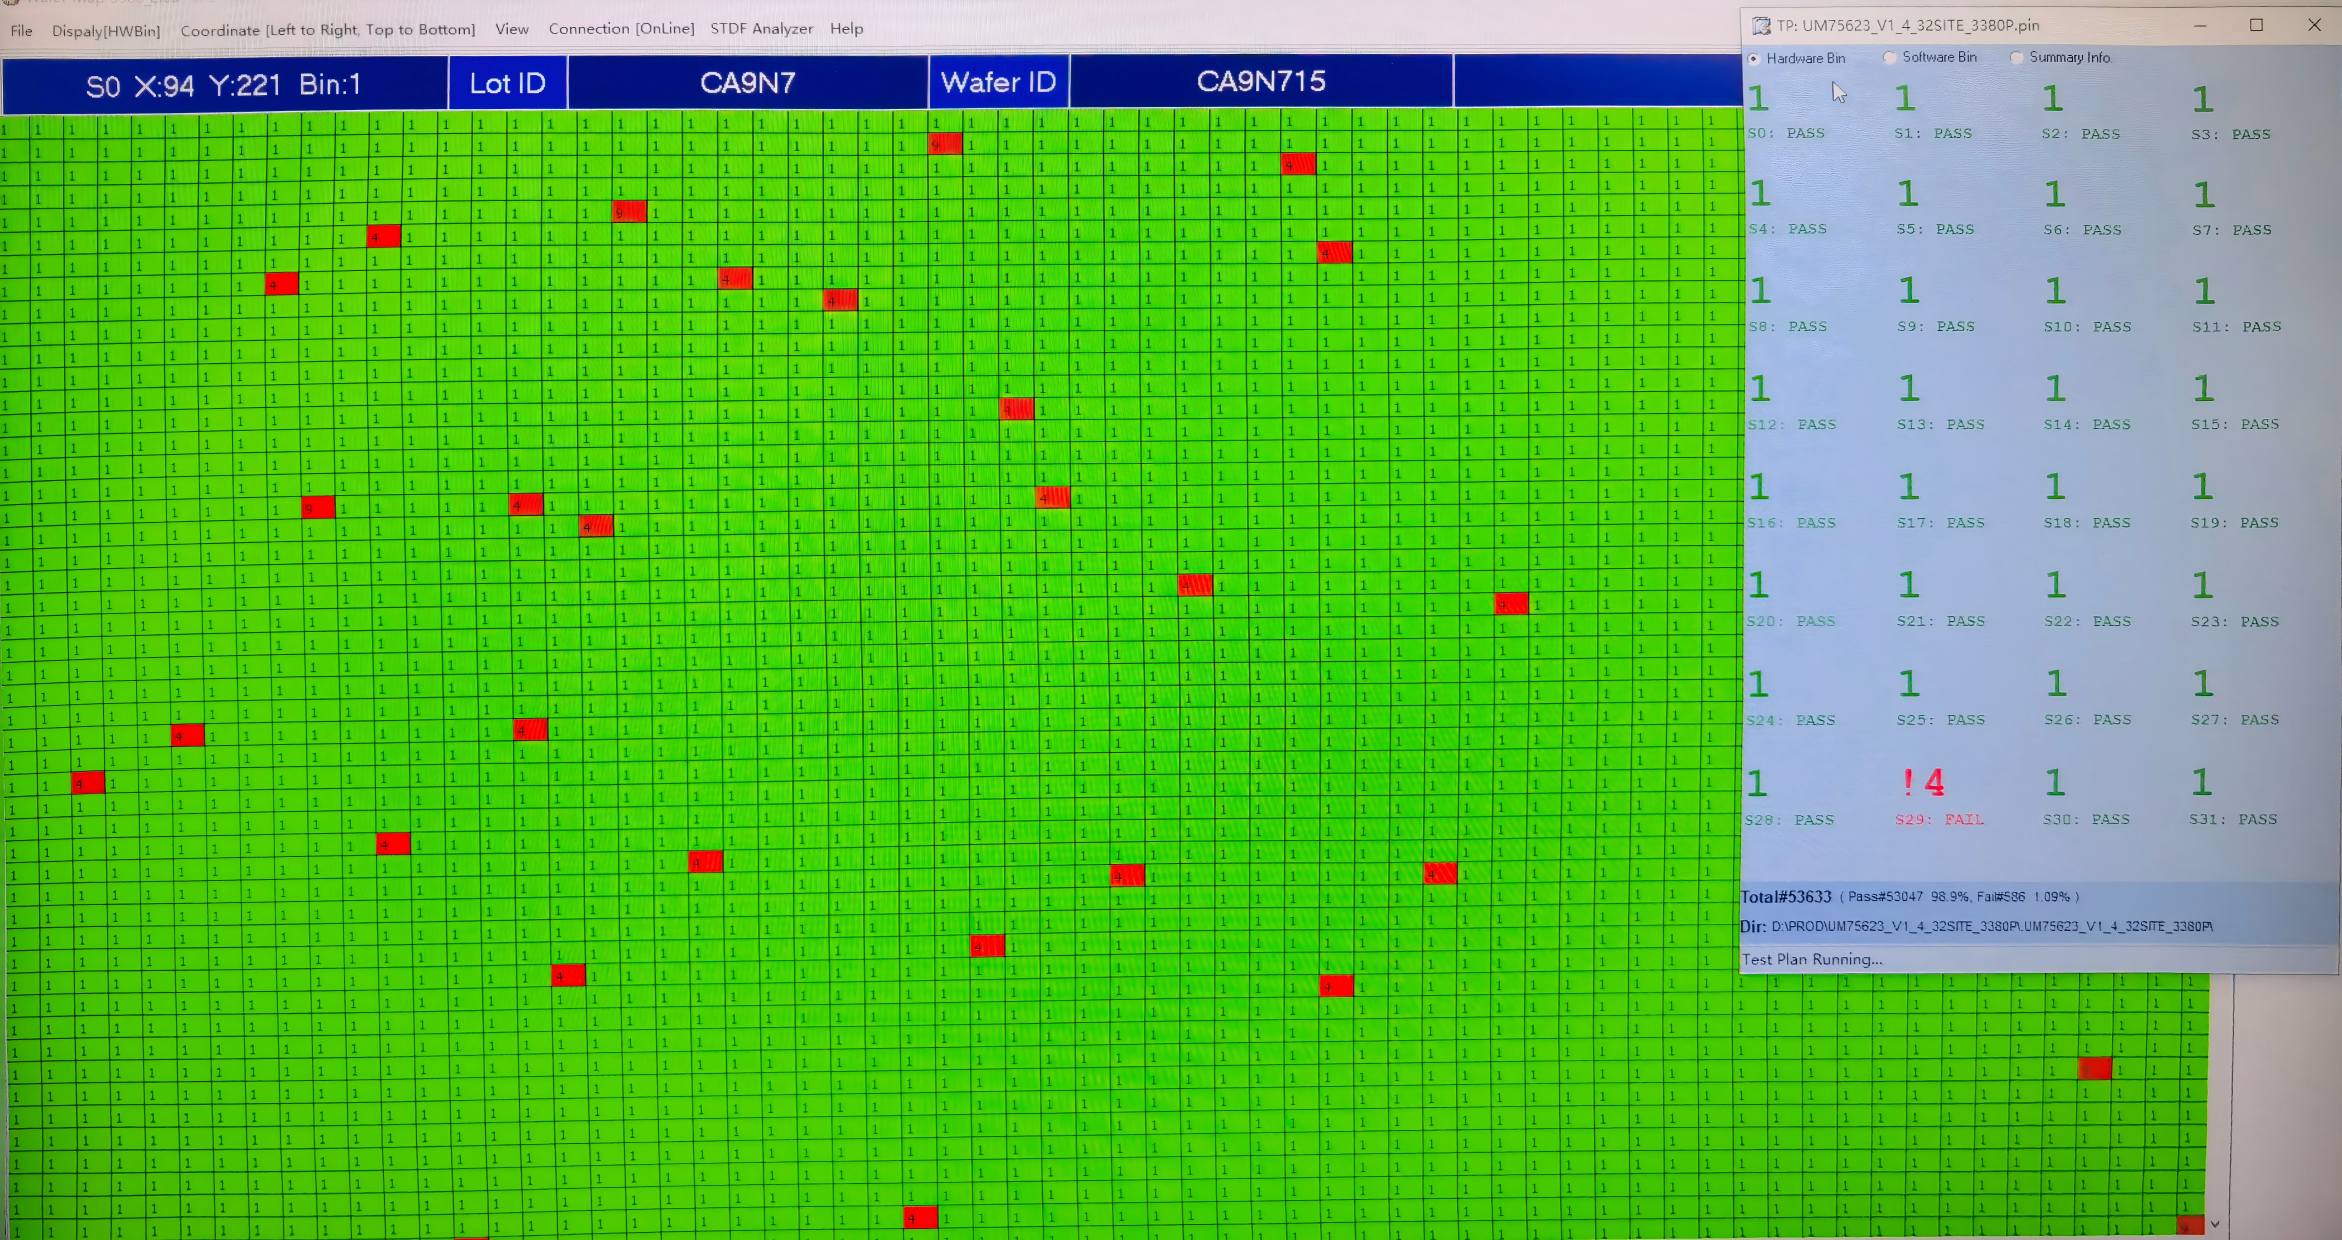The height and width of the screenshot is (1240, 2342).
Task: Click the TP window title bar icon
Action: pyautogui.click(x=1761, y=26)
